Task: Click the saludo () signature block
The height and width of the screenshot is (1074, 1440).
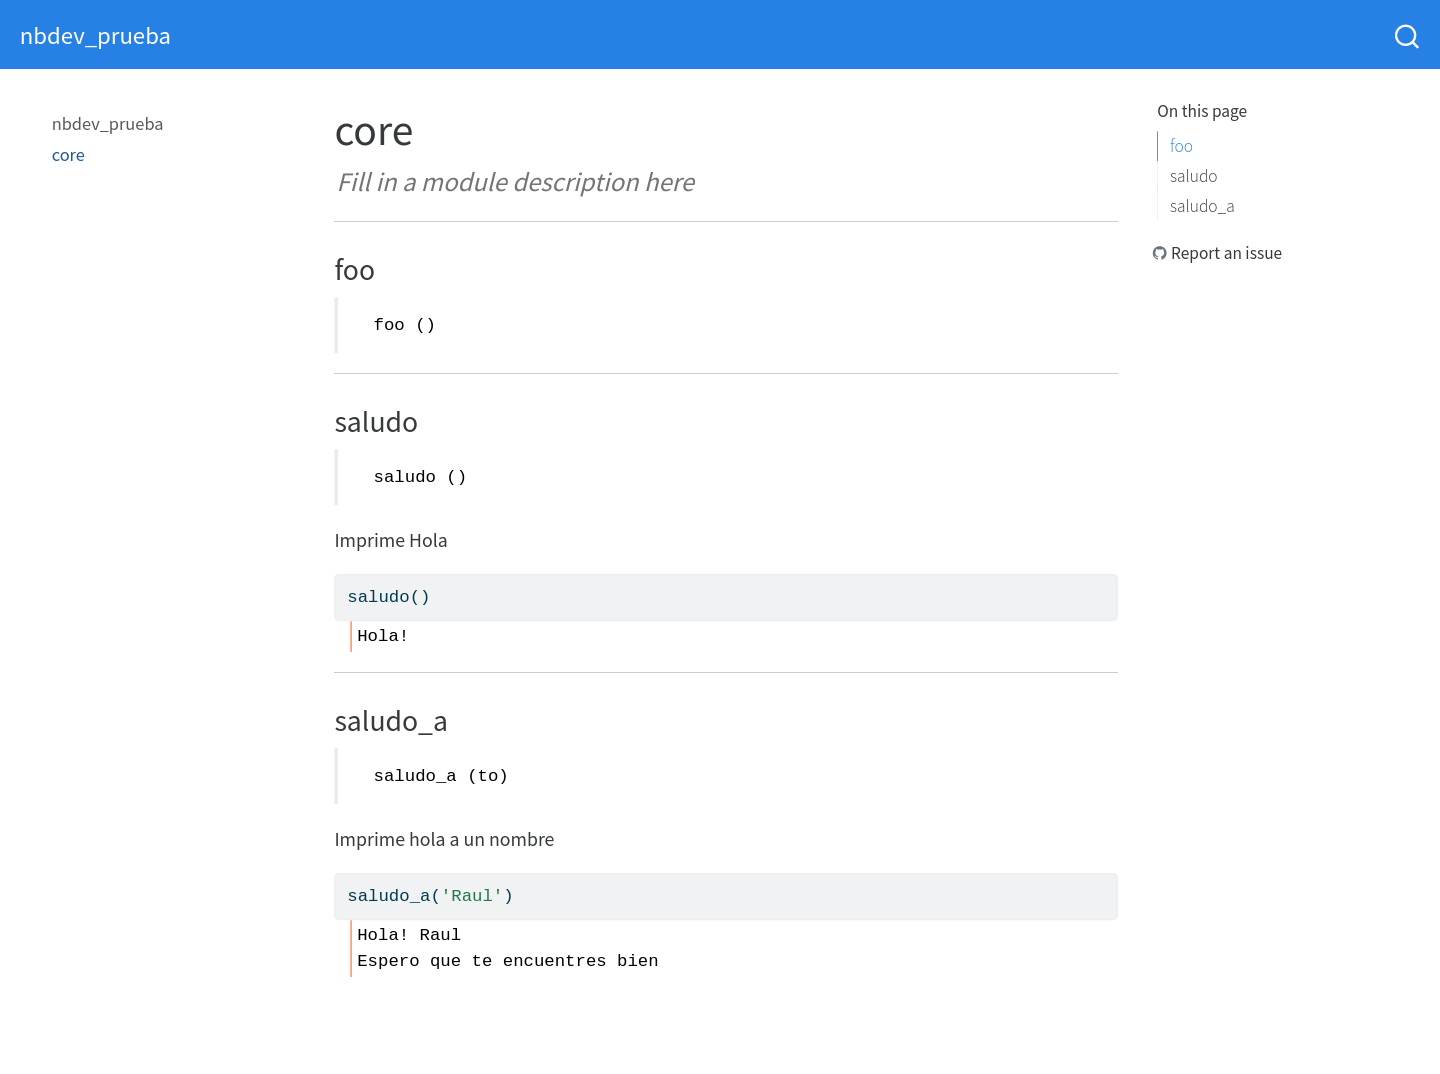Action: tap(420, 477)
